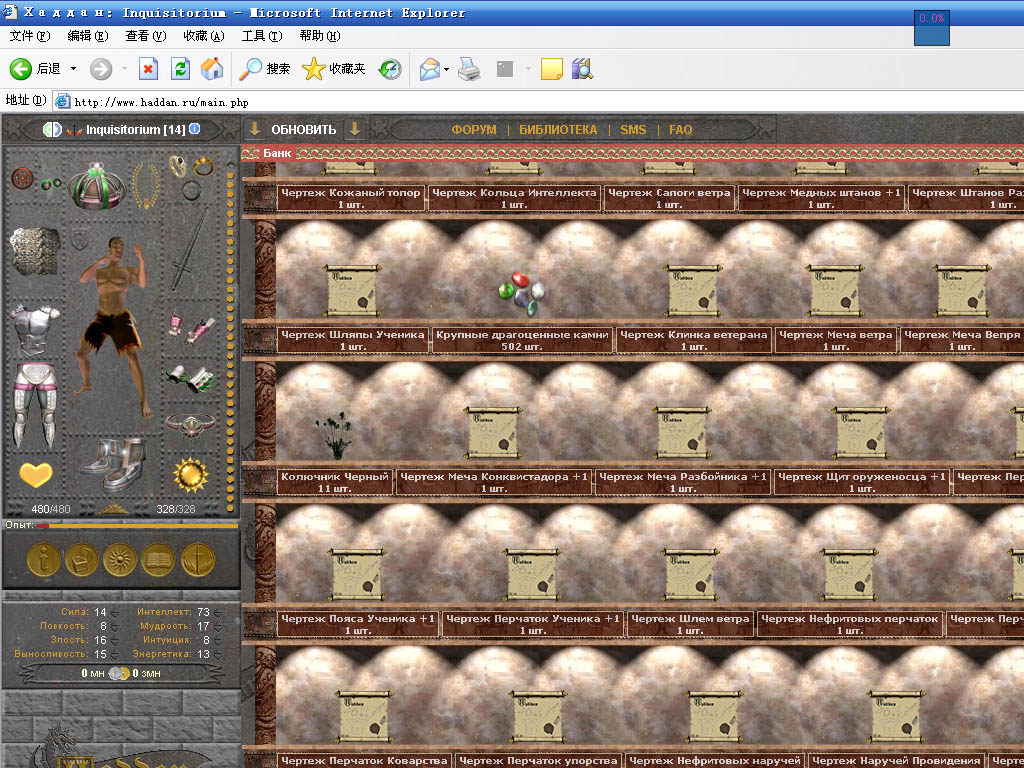Click the grey forward arrow button
The width and height of the screenshot is (1024, 768).
101,69
